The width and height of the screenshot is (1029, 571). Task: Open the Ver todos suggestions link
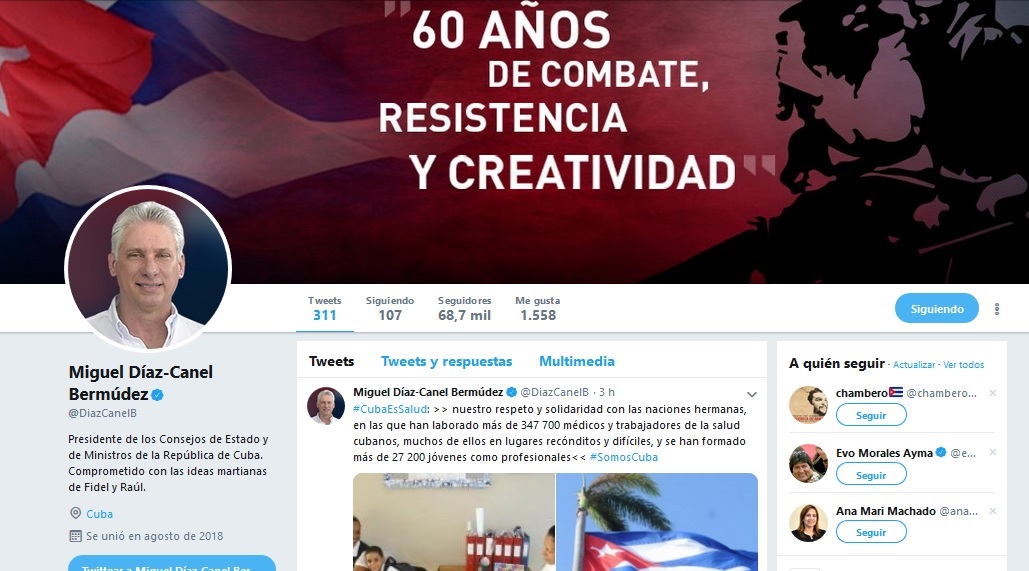(x=963, y=365)
